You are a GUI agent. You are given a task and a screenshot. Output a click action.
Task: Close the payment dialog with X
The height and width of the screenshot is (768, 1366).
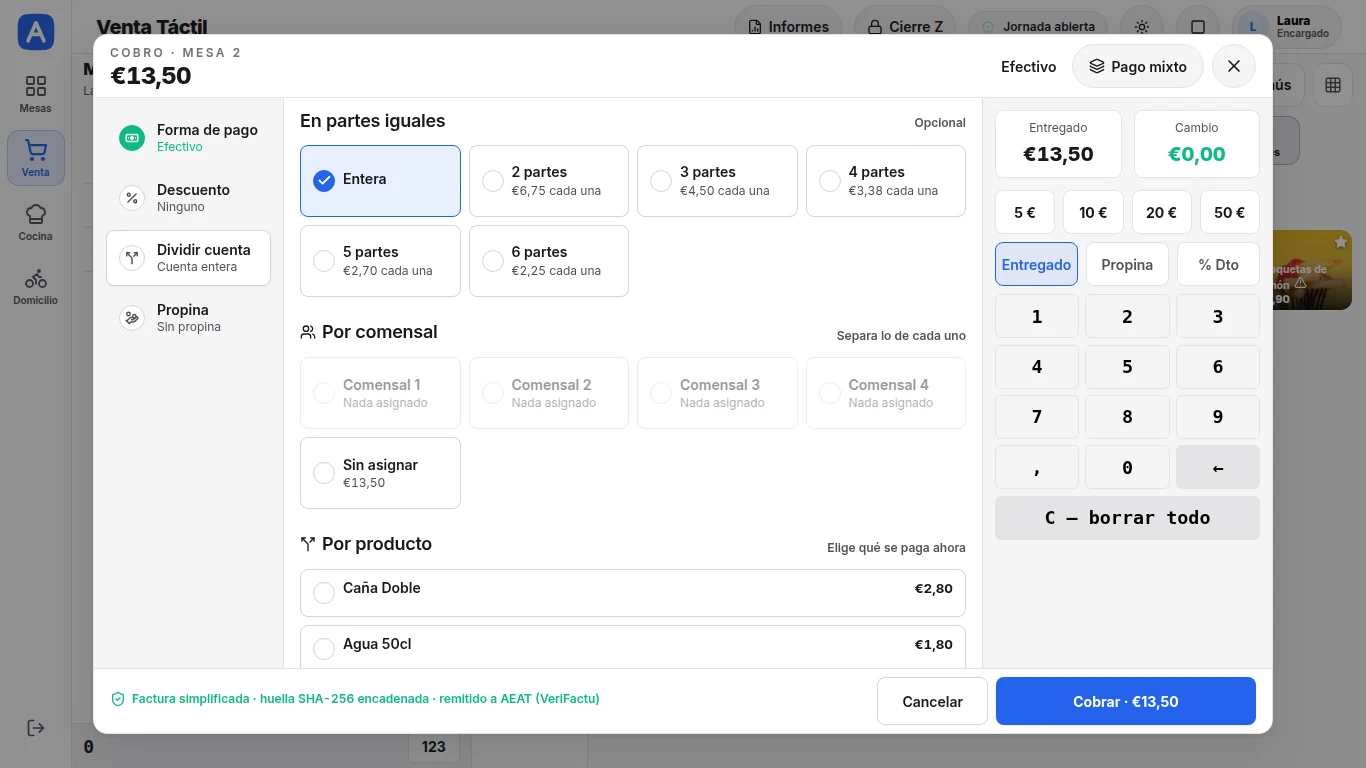click(1234, 66)
